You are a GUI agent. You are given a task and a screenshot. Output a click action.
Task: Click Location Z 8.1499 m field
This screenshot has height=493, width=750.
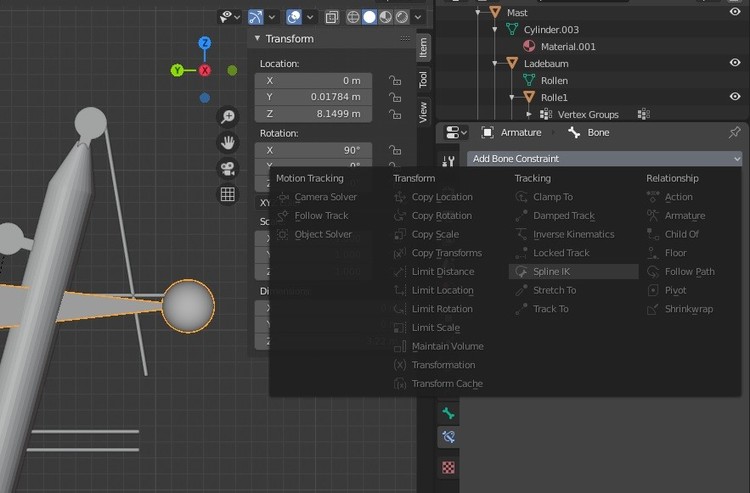pyautogui.click(x=313, y=114)
